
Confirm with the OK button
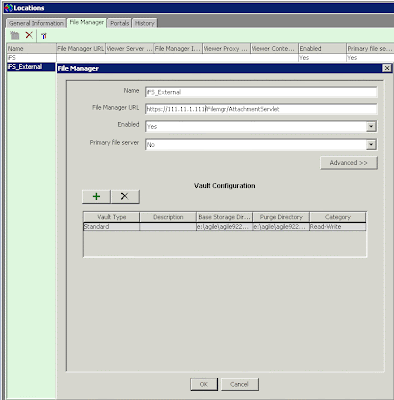204,384
